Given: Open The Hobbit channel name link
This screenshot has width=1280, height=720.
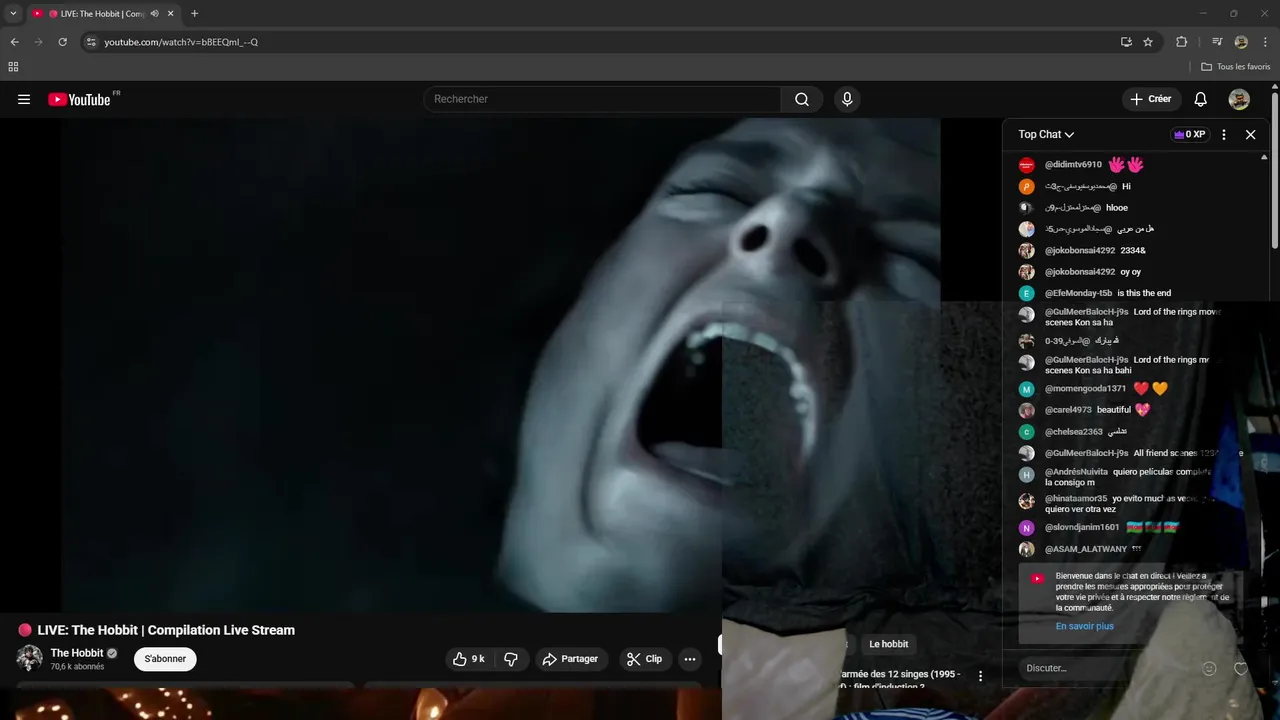Looking at the screenshot, I should point(77,653).
